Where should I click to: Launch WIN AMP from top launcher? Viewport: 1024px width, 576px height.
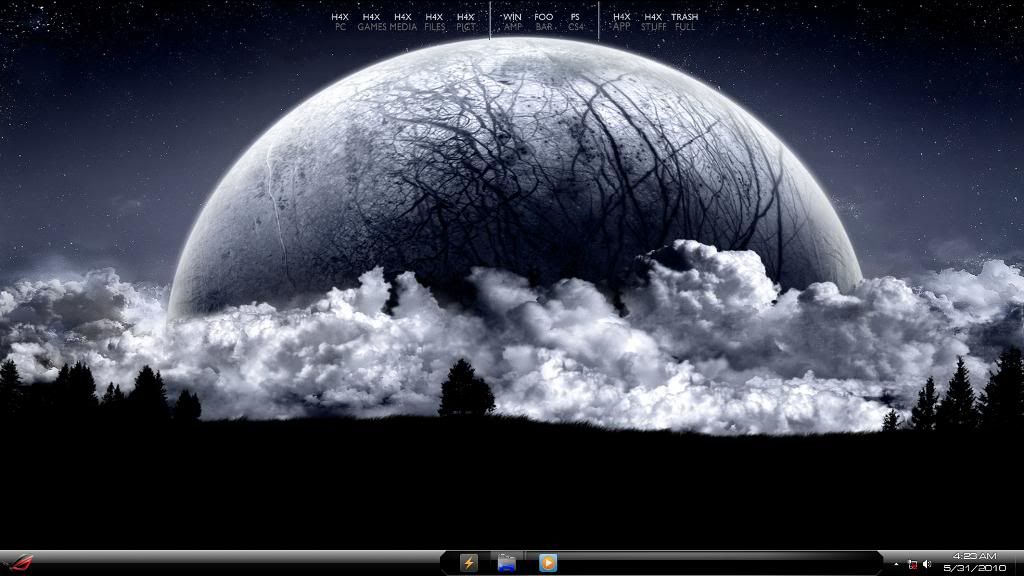(512, 22)
